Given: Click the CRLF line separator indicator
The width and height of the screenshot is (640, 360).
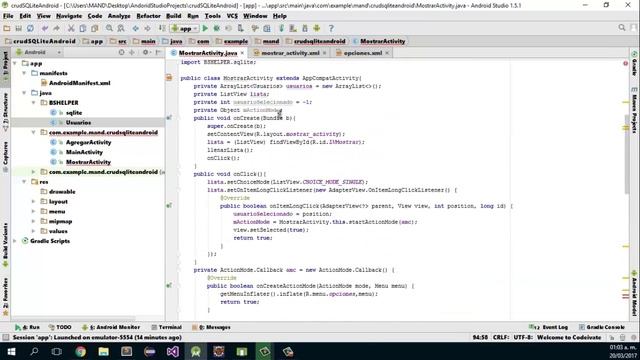Looking at the screenshot, I should 500,338.
